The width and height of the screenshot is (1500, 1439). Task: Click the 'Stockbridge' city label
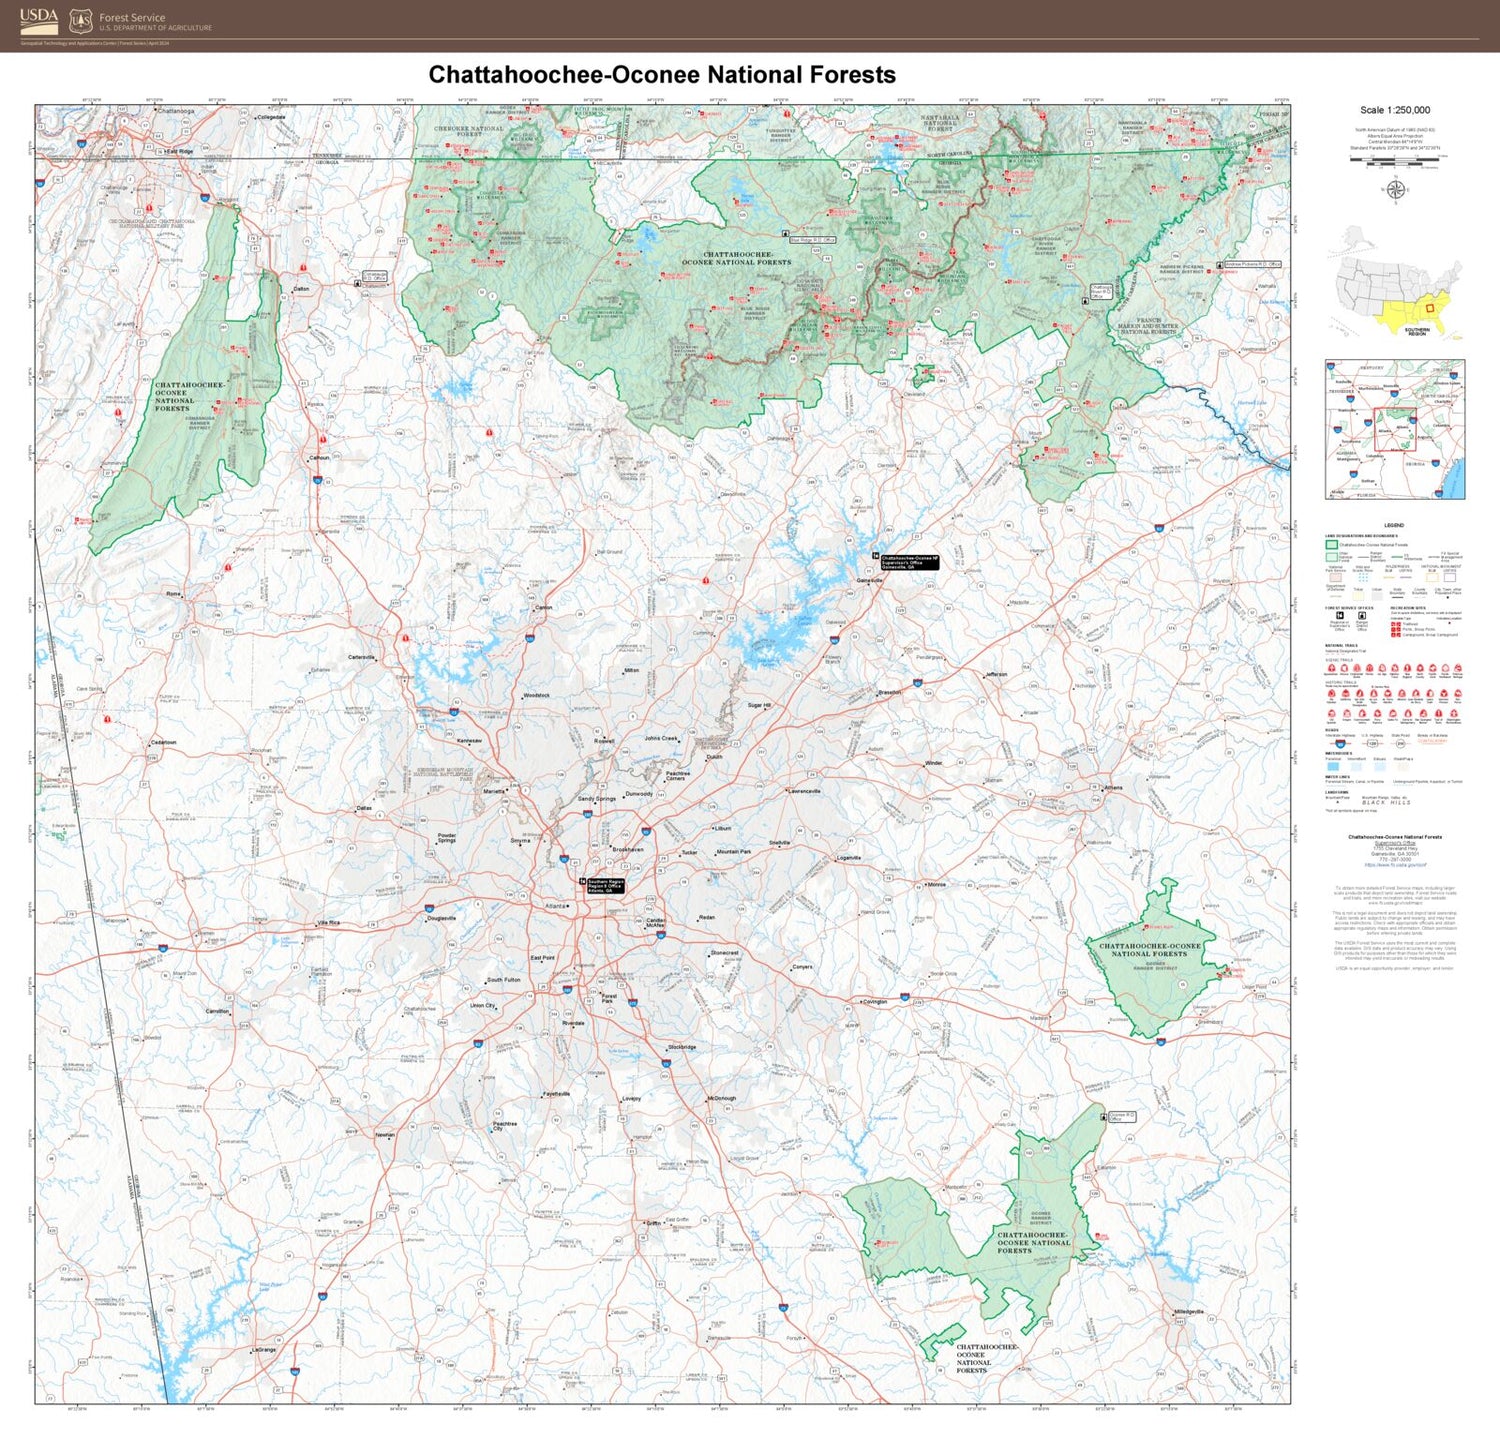click(682, 1047)
